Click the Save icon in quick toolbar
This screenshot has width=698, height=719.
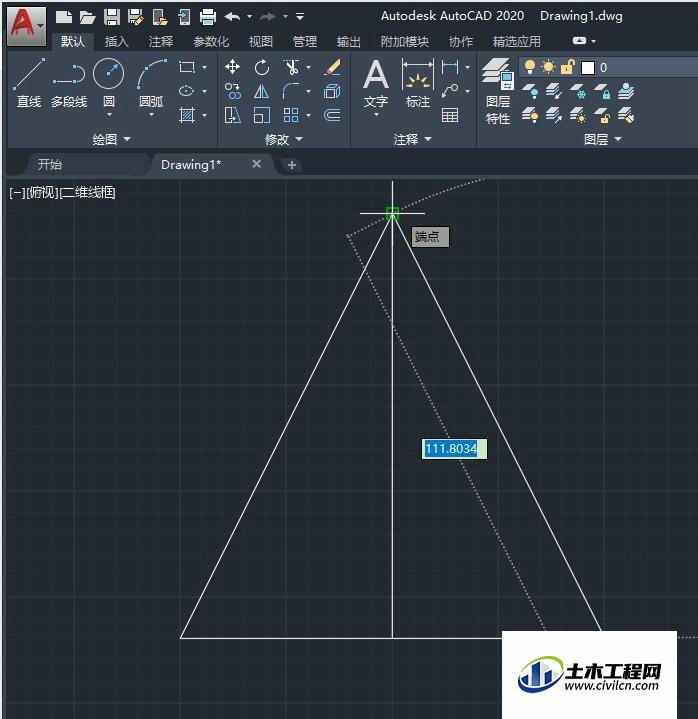pyautogui.click(x=111, y=17)
